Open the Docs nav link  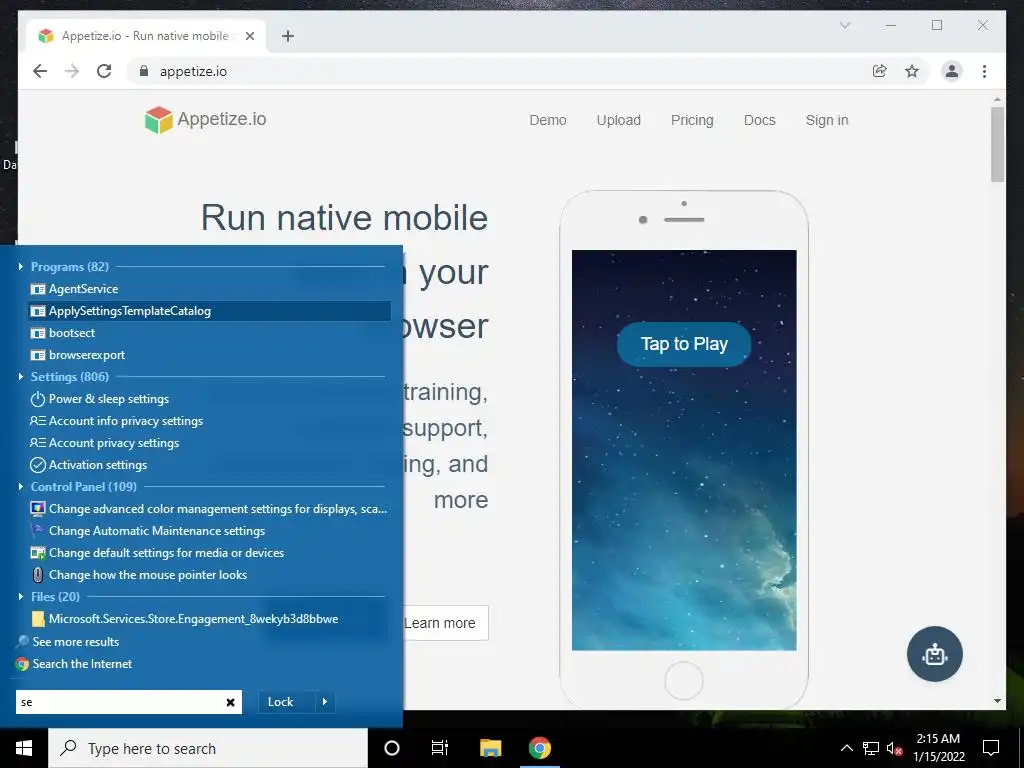[760, 120]
